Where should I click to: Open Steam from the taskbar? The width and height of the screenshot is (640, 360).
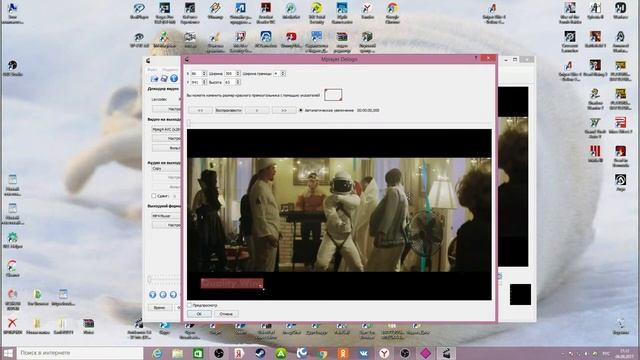click(260, 353)
